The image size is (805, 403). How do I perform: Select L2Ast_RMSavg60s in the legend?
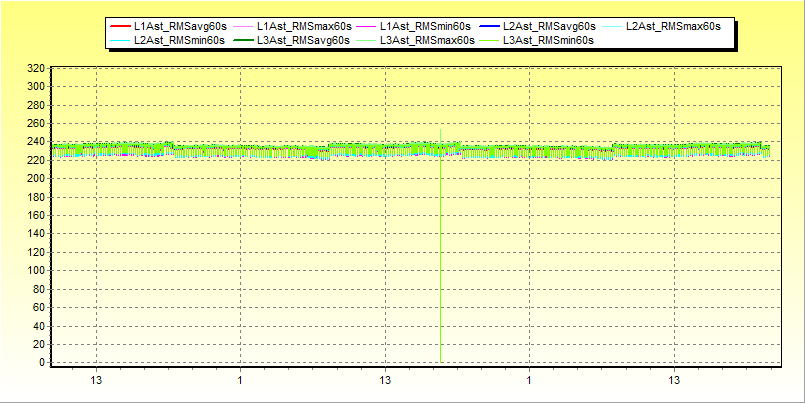coord(549,25)
